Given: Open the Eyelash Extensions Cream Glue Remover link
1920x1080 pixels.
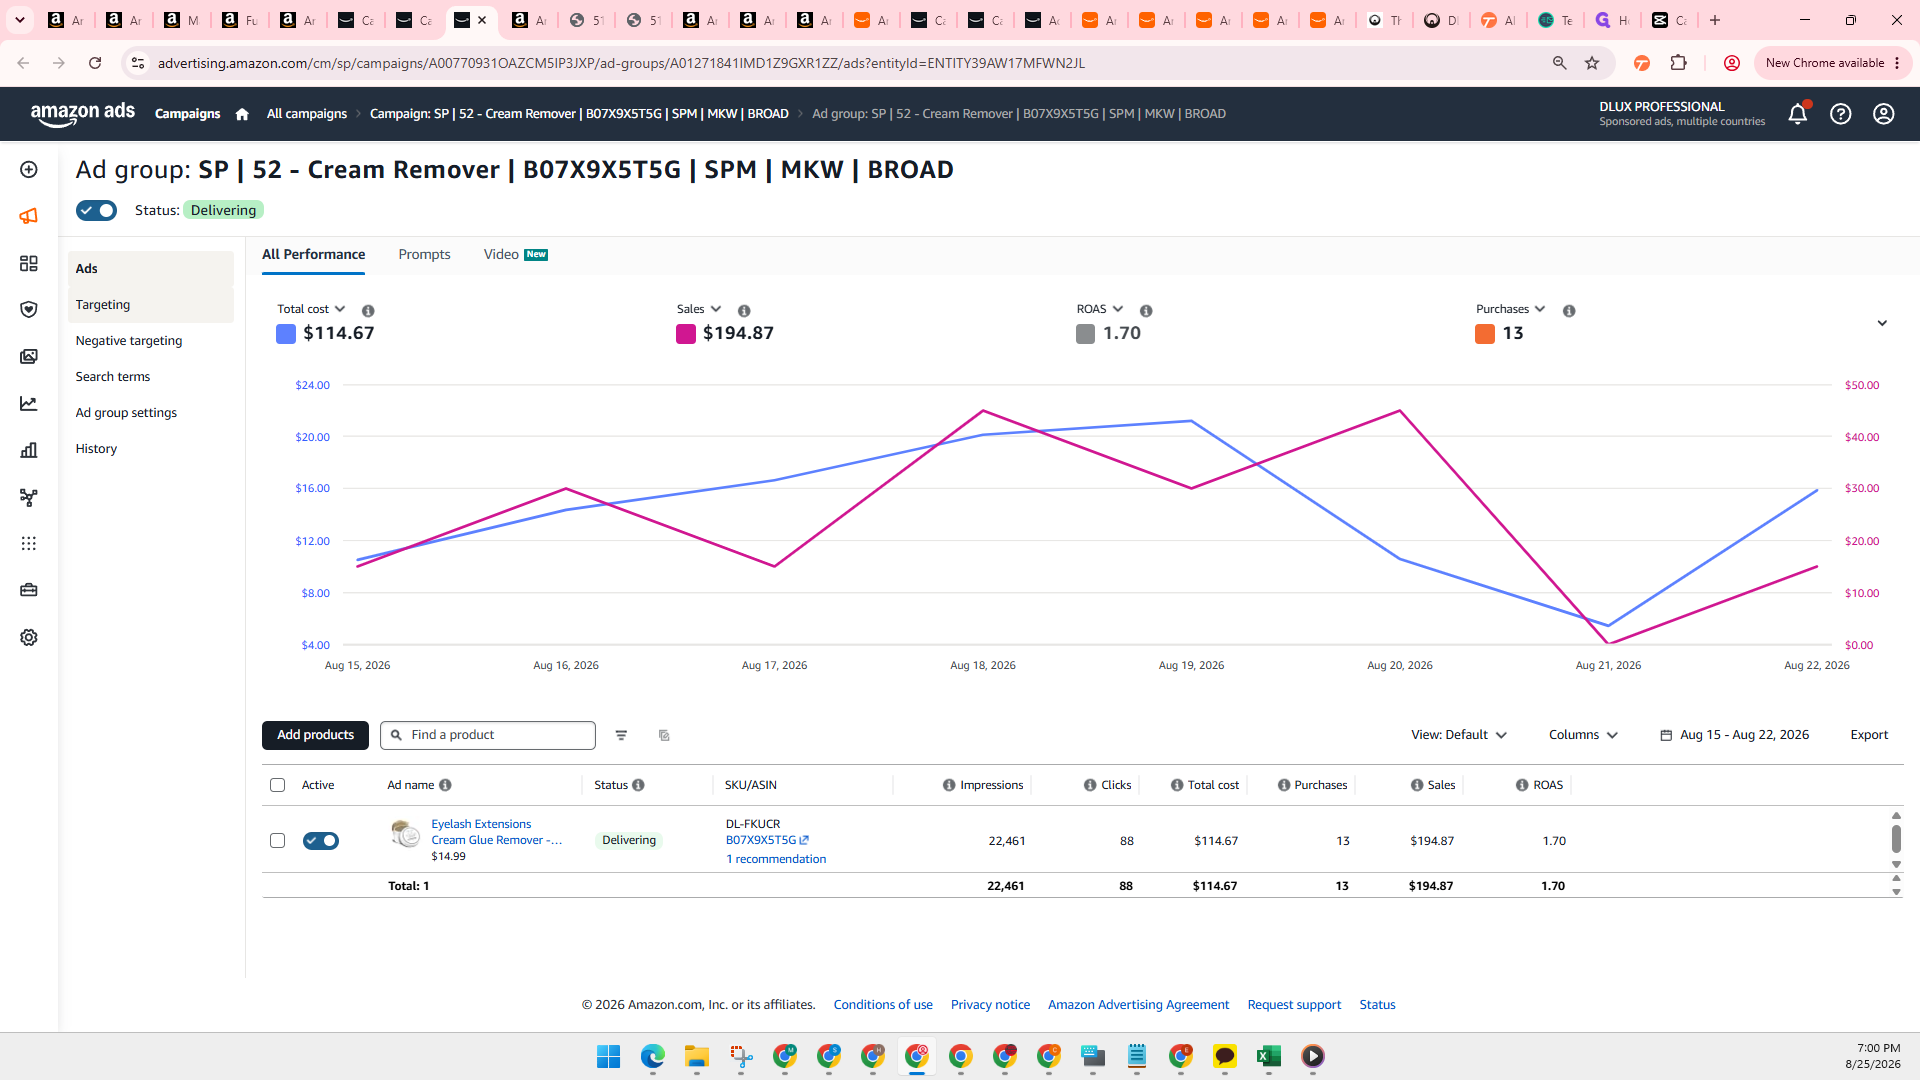Looking at the screenshot, I should click(x=497, y=832).
